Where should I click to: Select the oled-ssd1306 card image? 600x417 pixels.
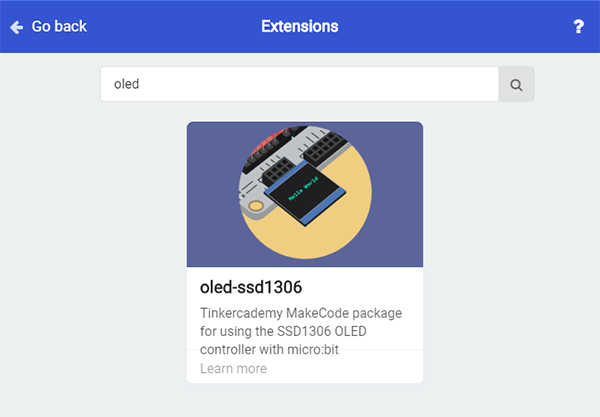pos(305,194)
